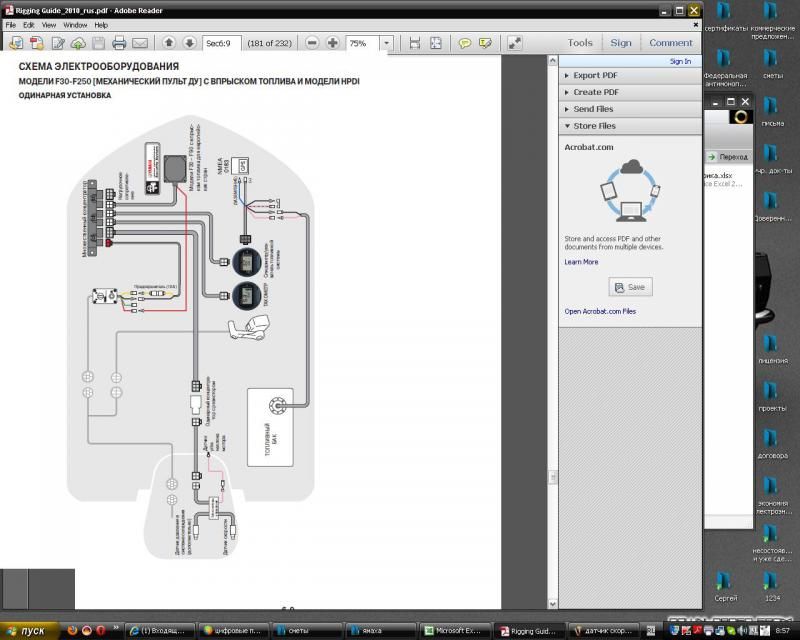This screenshot has height=640, width=800.
Task: Click the Zoom In plus button
Action: (332, 43)
